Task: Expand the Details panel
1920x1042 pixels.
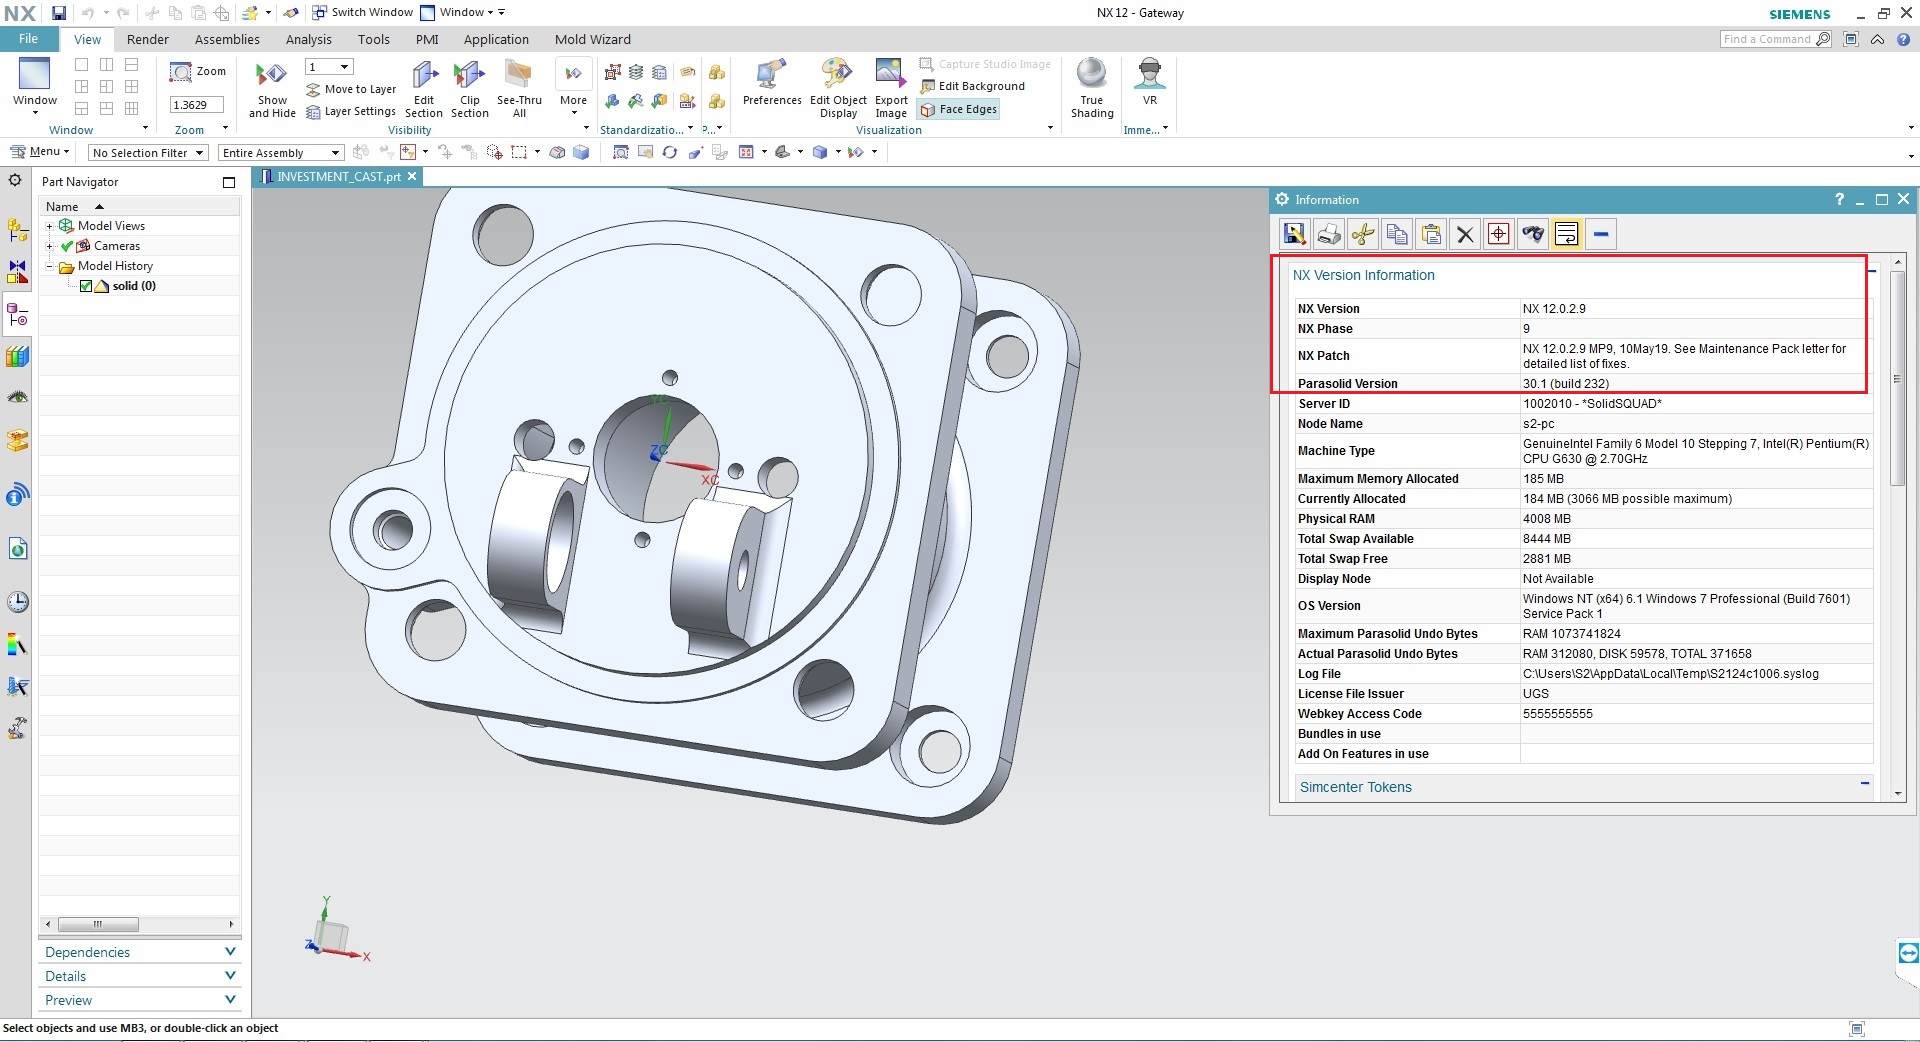Action: click(140, 976)
